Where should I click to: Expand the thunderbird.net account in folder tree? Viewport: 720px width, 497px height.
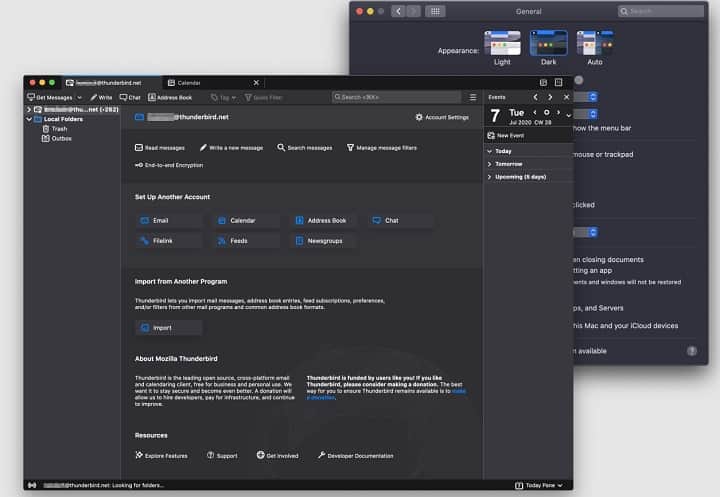[29, 109]
